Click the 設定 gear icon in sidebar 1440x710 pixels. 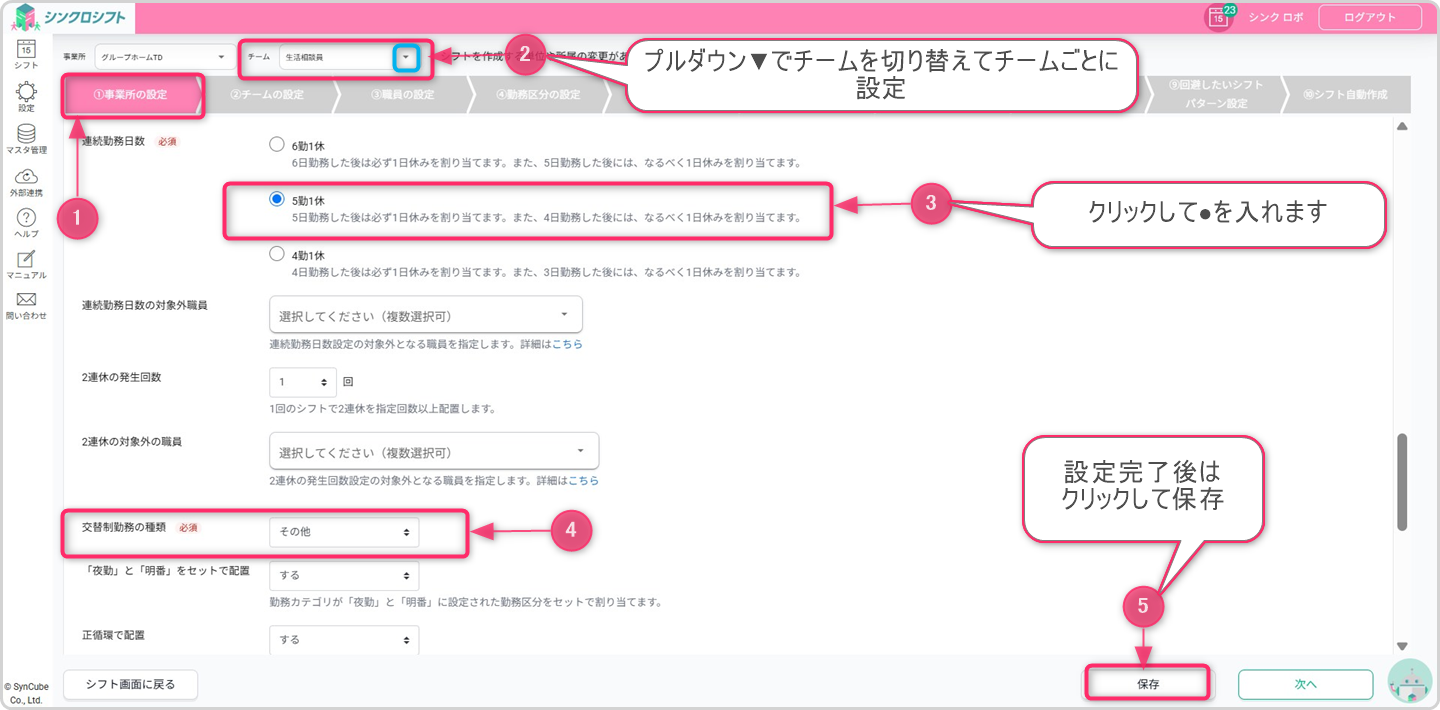point(27,93)
